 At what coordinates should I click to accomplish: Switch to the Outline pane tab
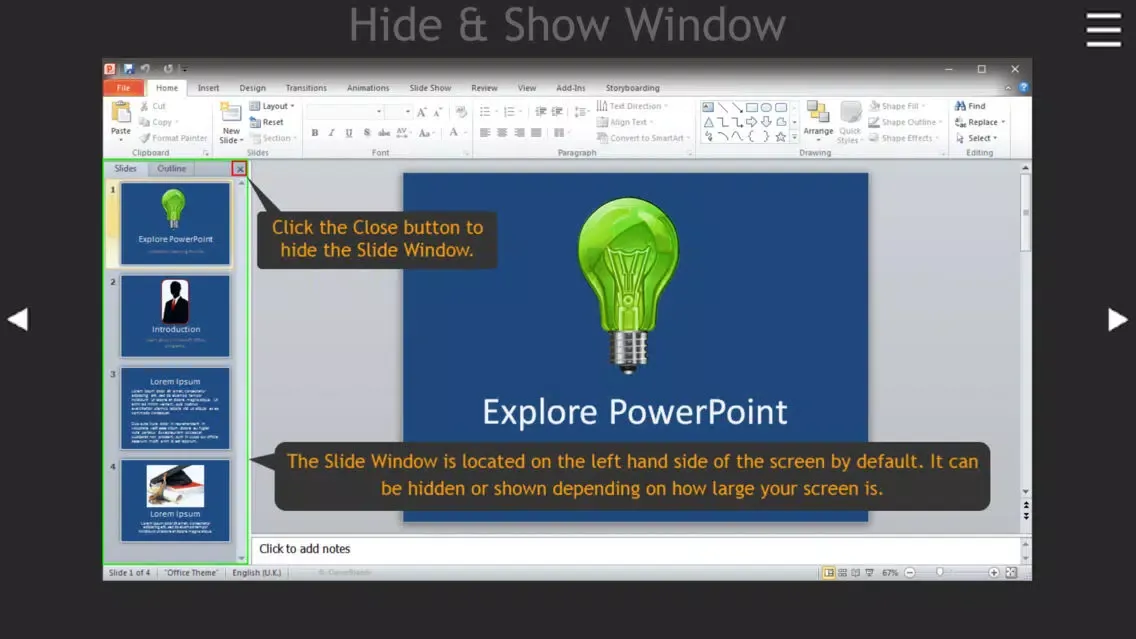pyautogui.click(x=172, y=168)
